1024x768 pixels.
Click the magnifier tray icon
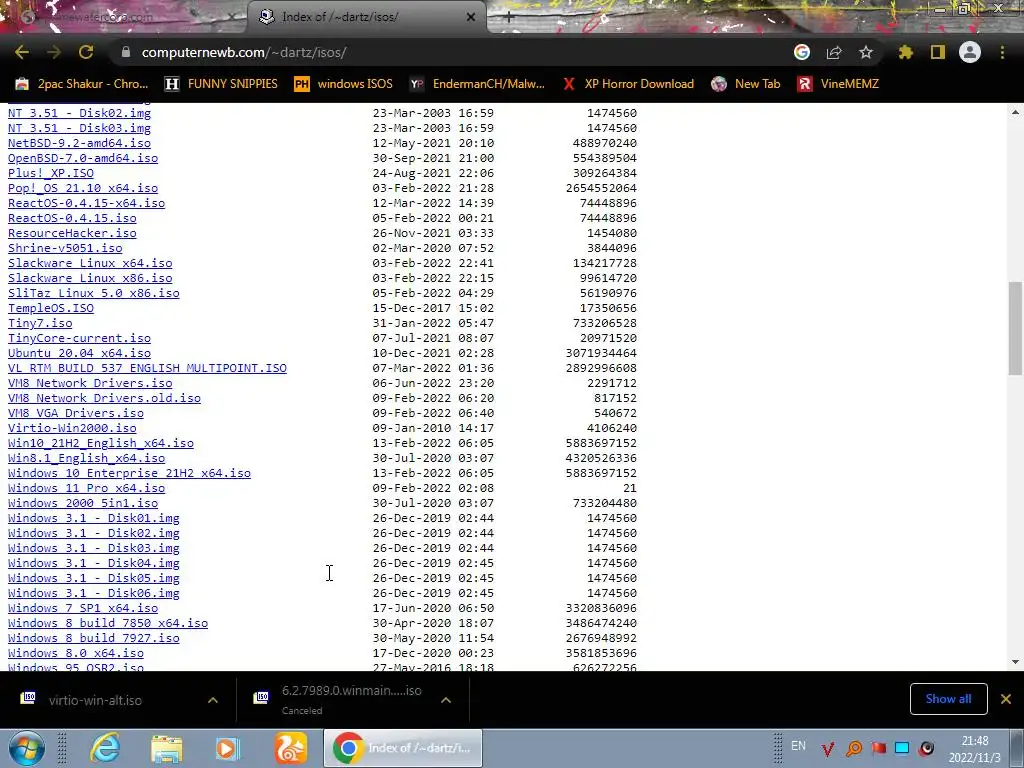point(854,748)
